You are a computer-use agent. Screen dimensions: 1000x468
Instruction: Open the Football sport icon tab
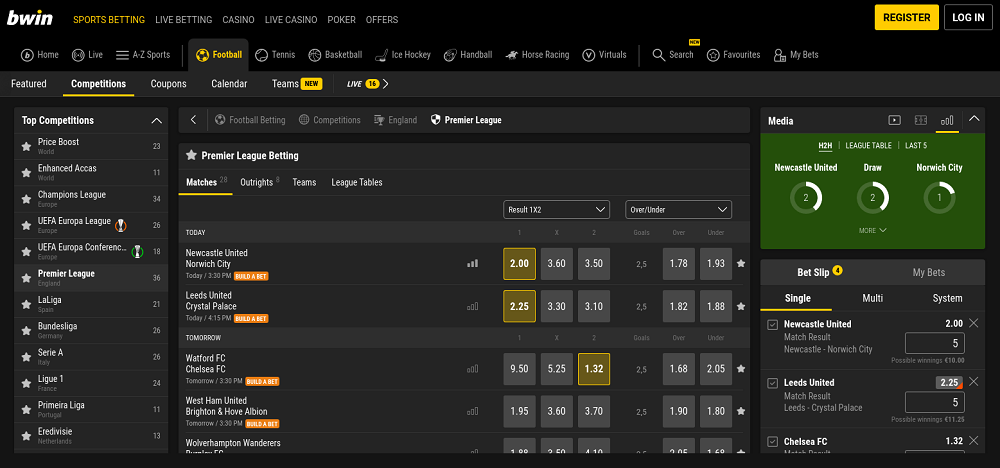[x=219, y=55]
